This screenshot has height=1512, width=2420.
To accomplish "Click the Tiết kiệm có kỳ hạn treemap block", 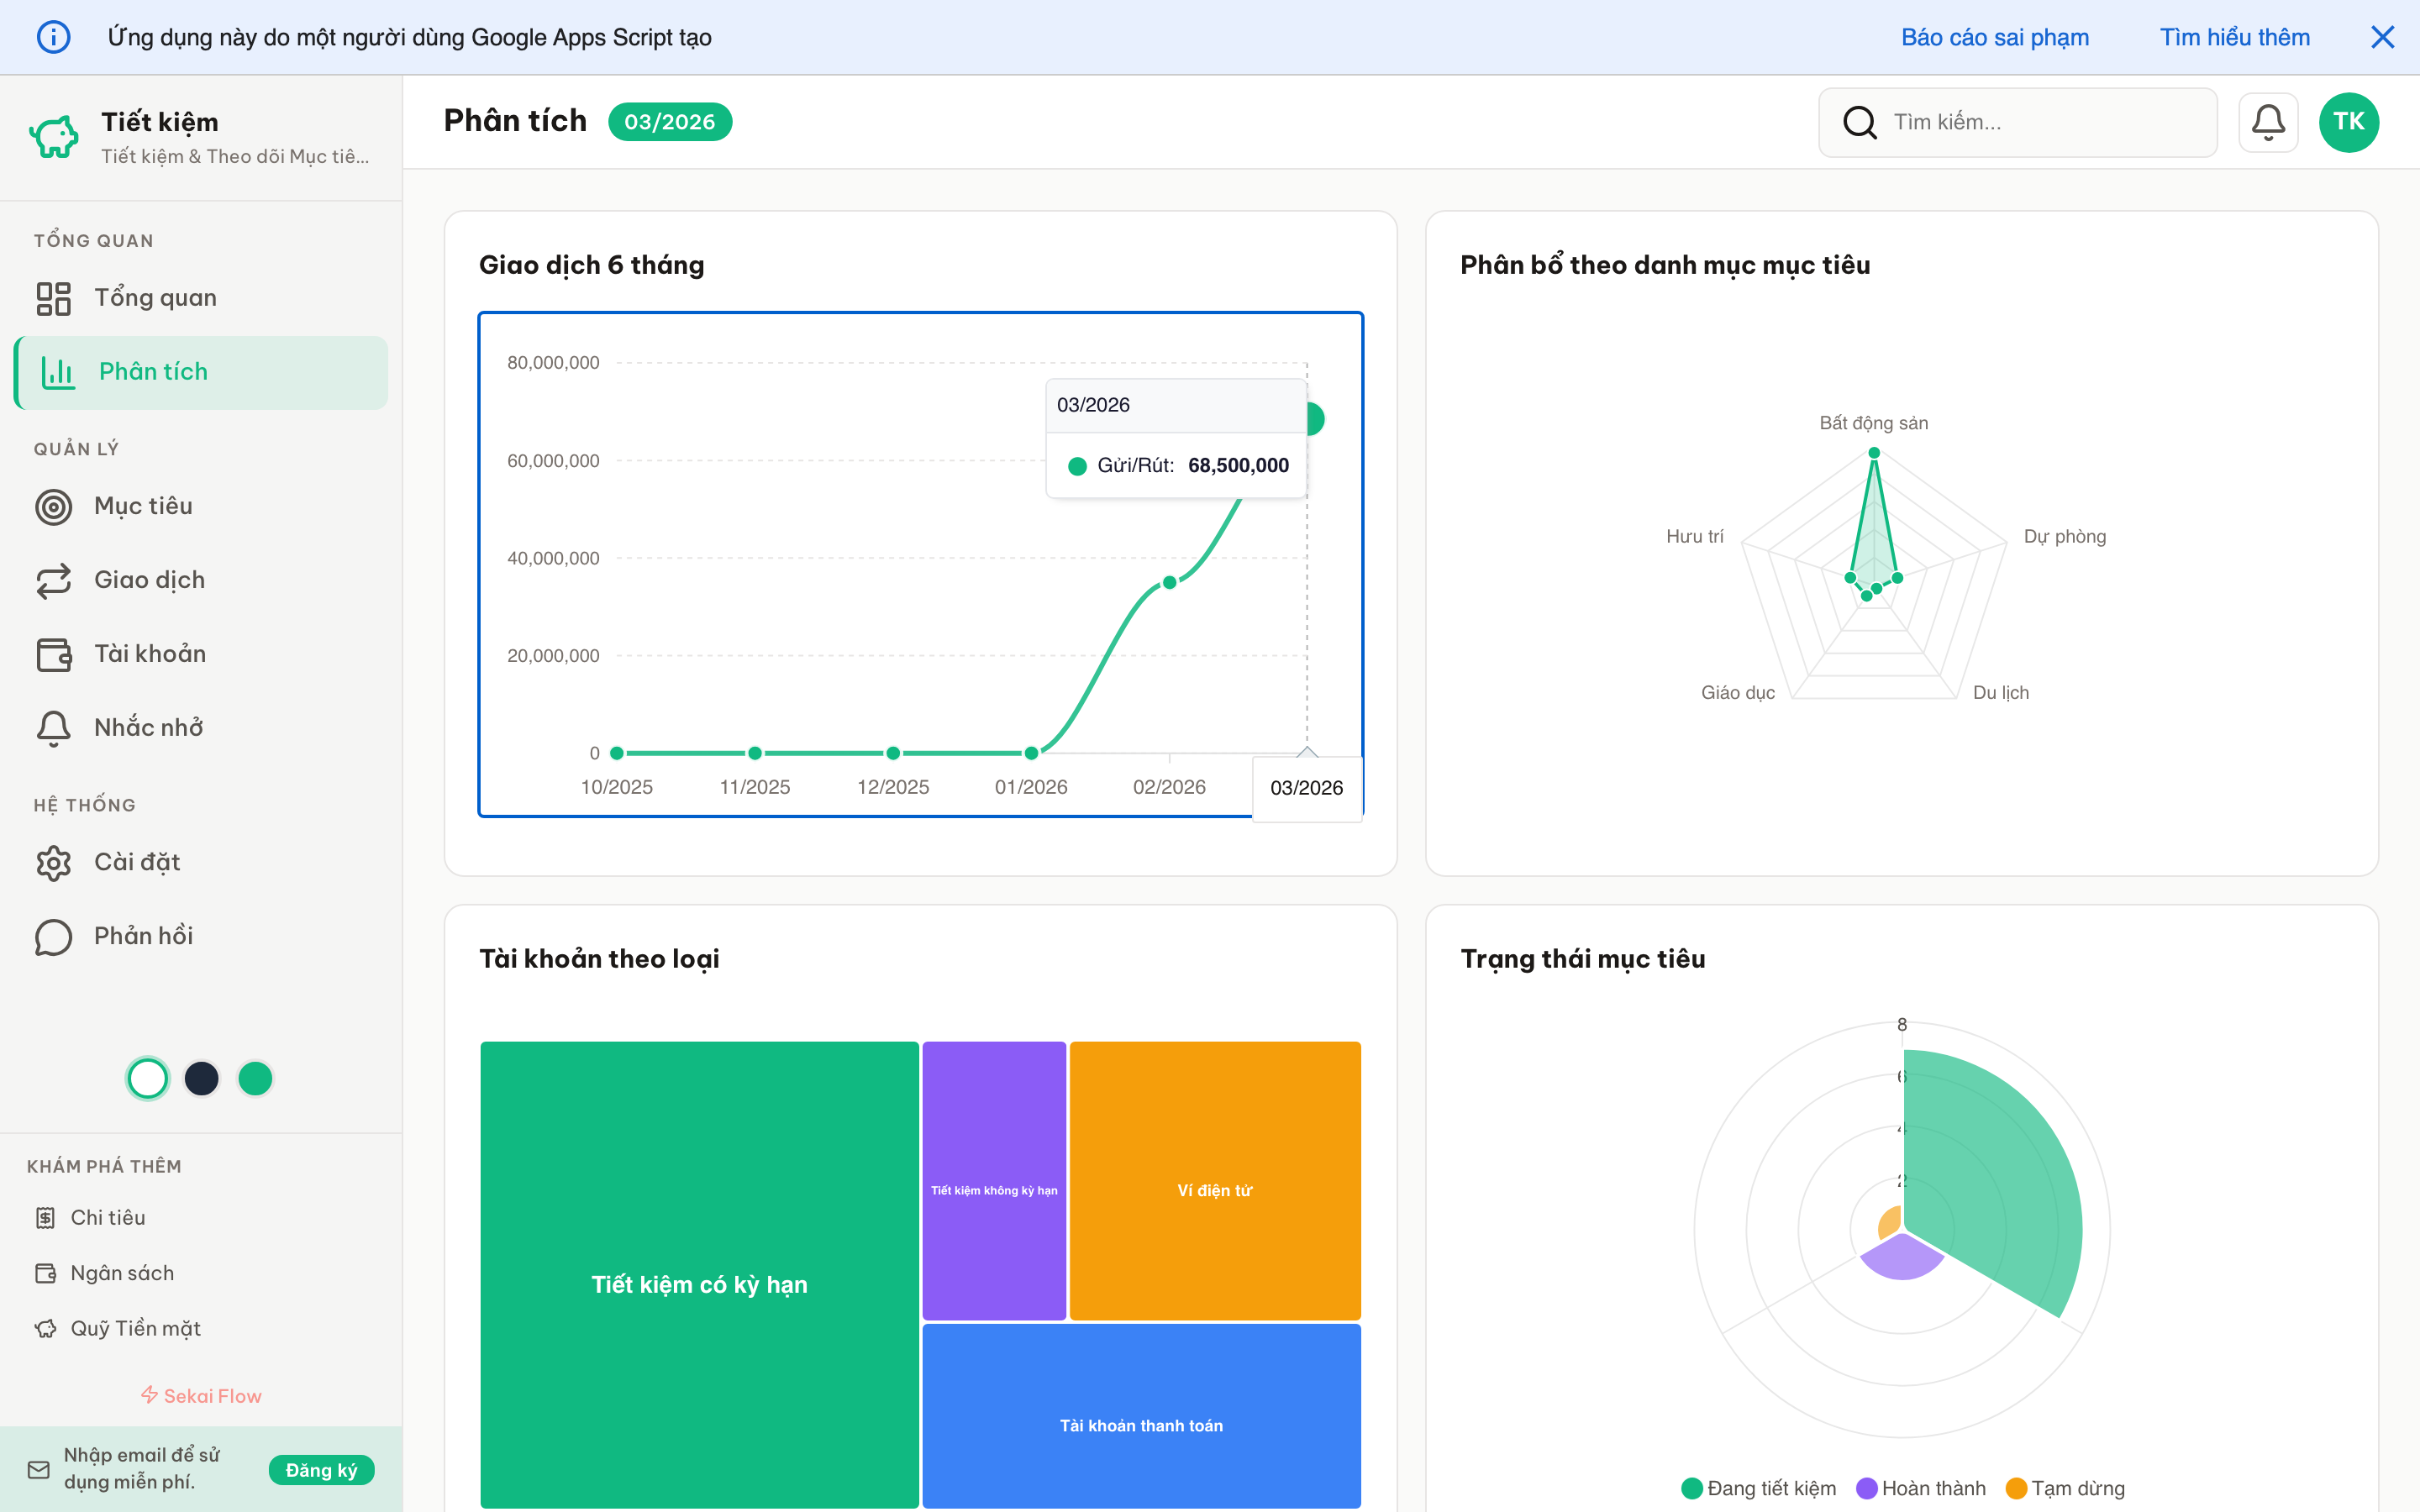I will point(699,1284).
